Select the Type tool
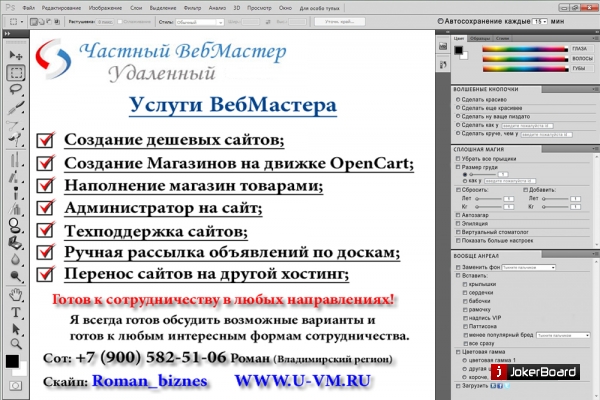Image resolution: width=600 pixels, height=400 pixels. point(15,312)
